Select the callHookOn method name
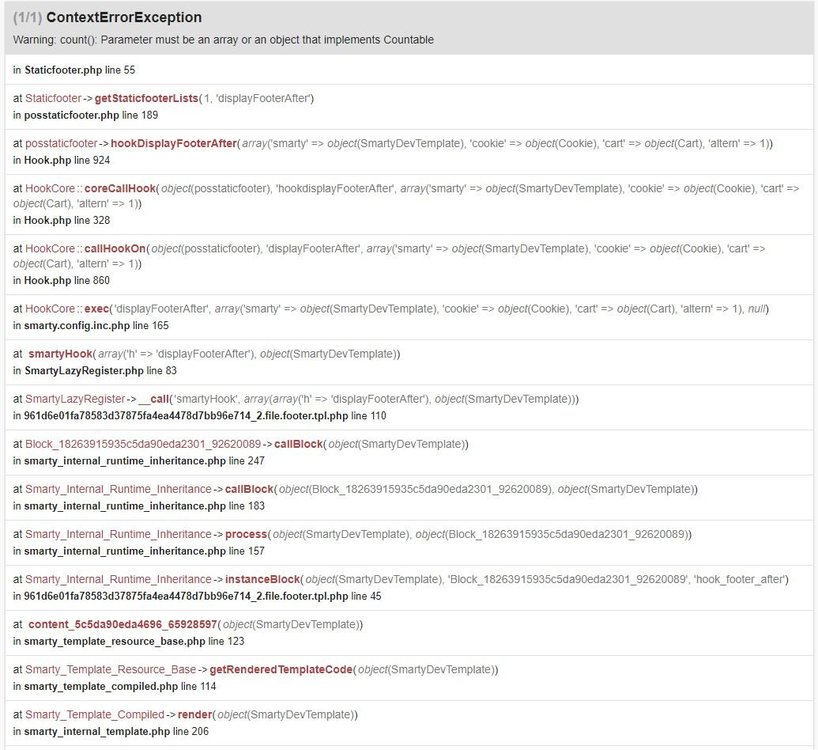Screen dimensions: 818x750 point(115,248)
